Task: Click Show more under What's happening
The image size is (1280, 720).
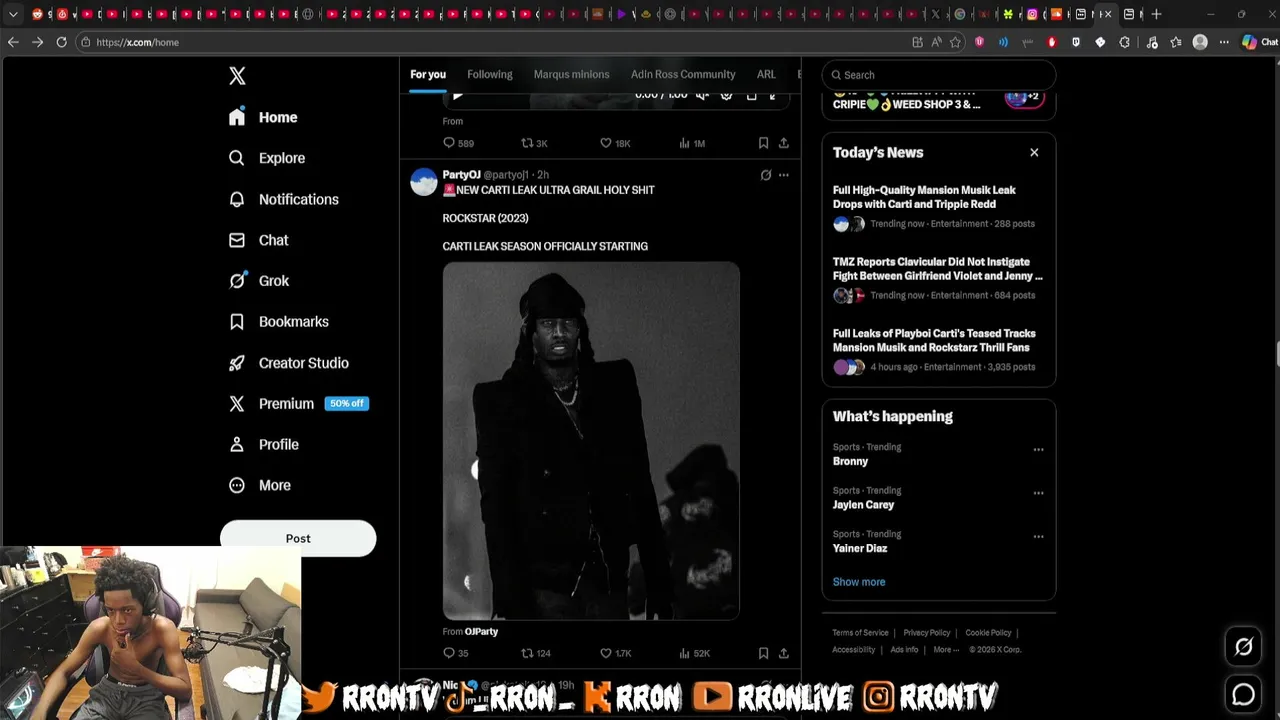Action: coord(859,582)
